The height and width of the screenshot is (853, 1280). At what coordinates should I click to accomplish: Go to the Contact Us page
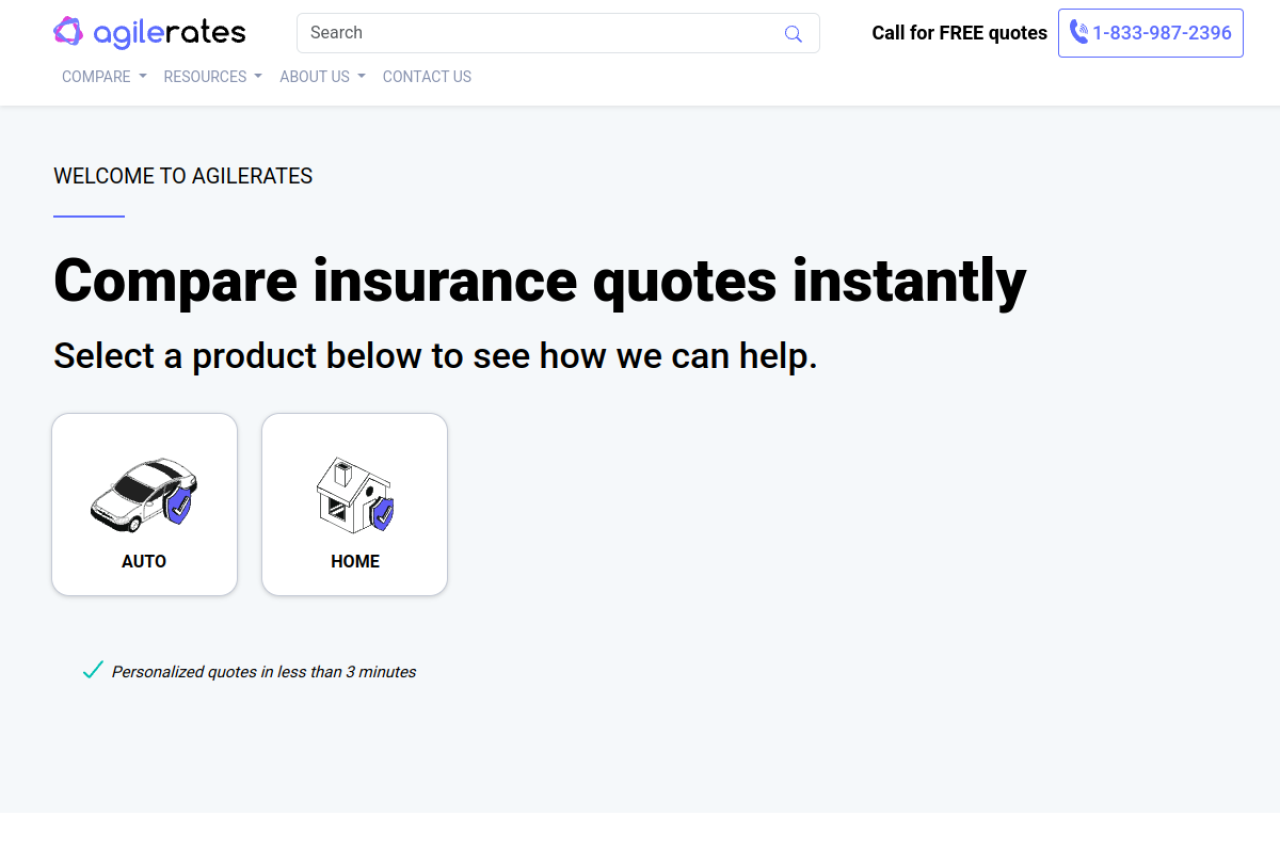pyautogui.click(x=427, y=77)
